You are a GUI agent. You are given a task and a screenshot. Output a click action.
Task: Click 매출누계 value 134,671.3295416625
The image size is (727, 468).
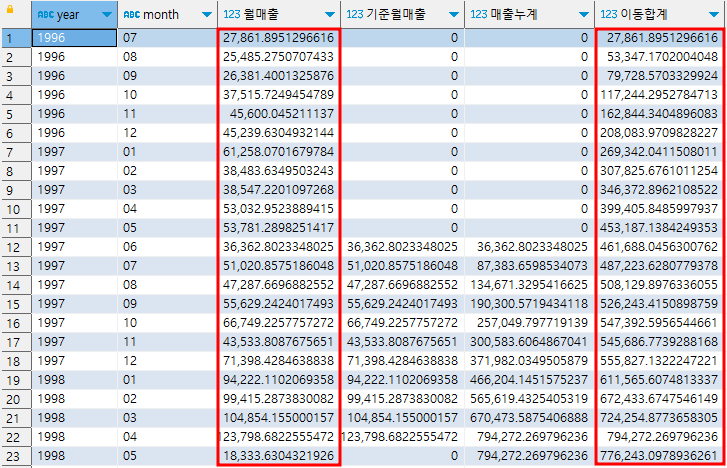(x=529, y=285)
